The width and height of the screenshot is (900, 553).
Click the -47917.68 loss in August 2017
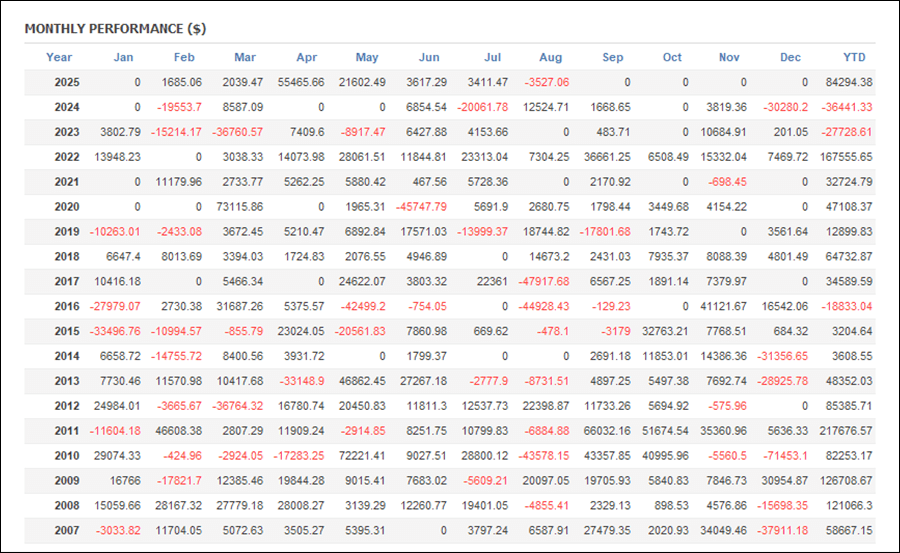pos(542,281)
